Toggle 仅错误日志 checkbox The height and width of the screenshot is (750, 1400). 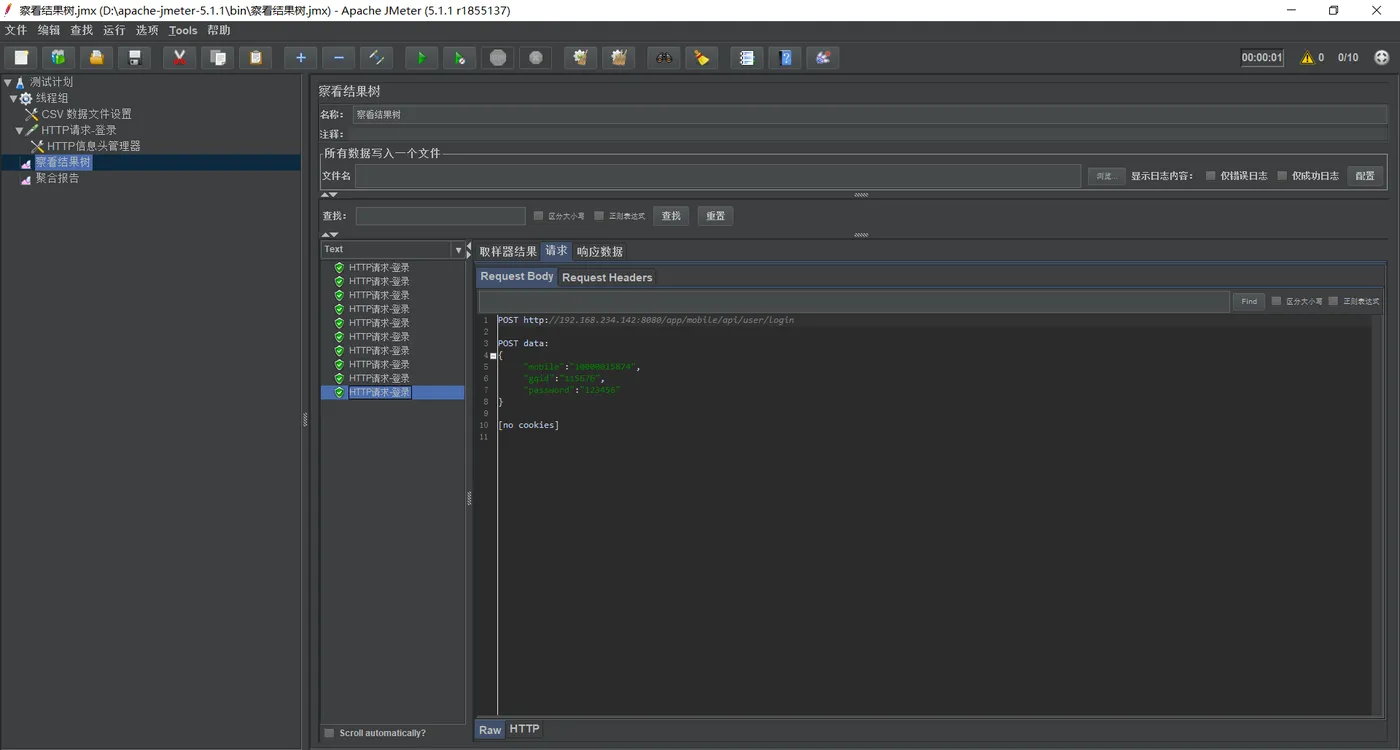tap(1210, 176)
